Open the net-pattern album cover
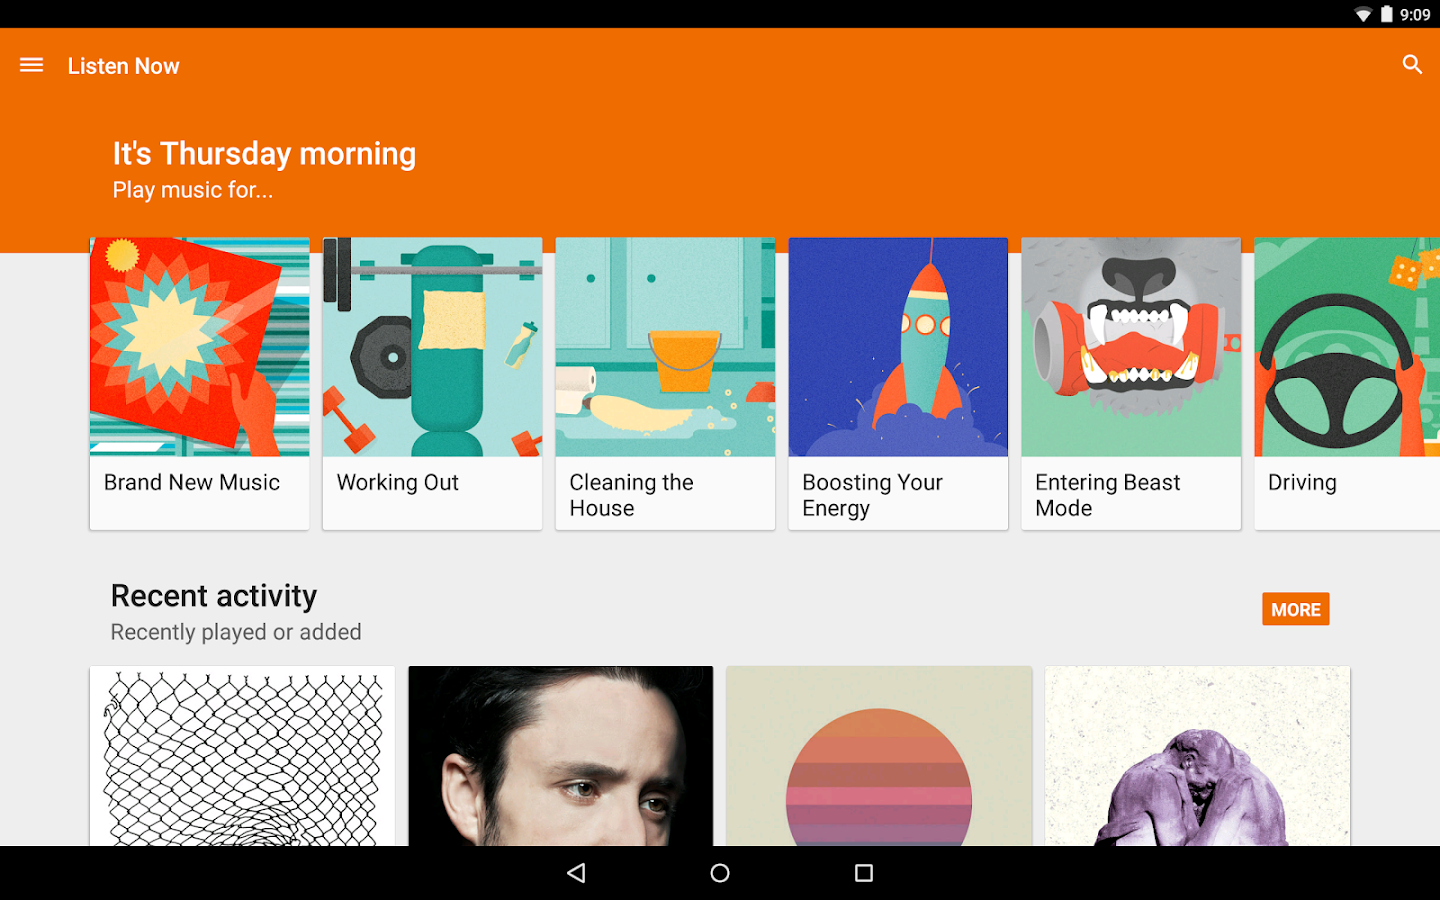Screen dimensions: 1440x900 click(x=242, y=756)
